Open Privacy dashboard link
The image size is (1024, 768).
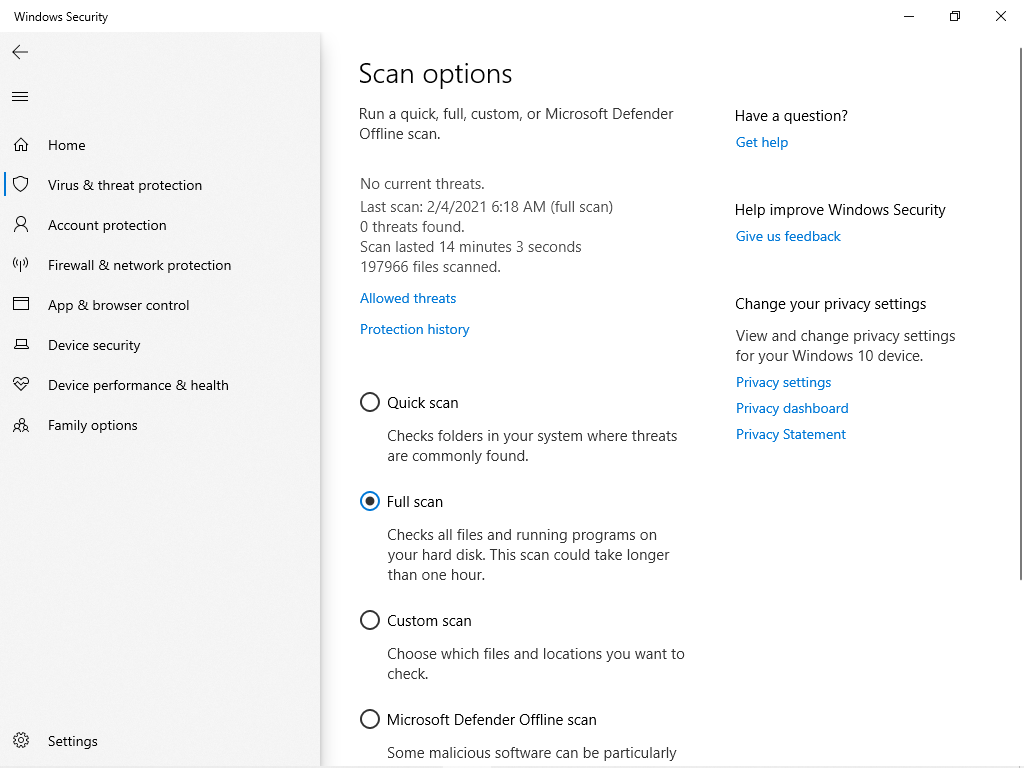792,409
